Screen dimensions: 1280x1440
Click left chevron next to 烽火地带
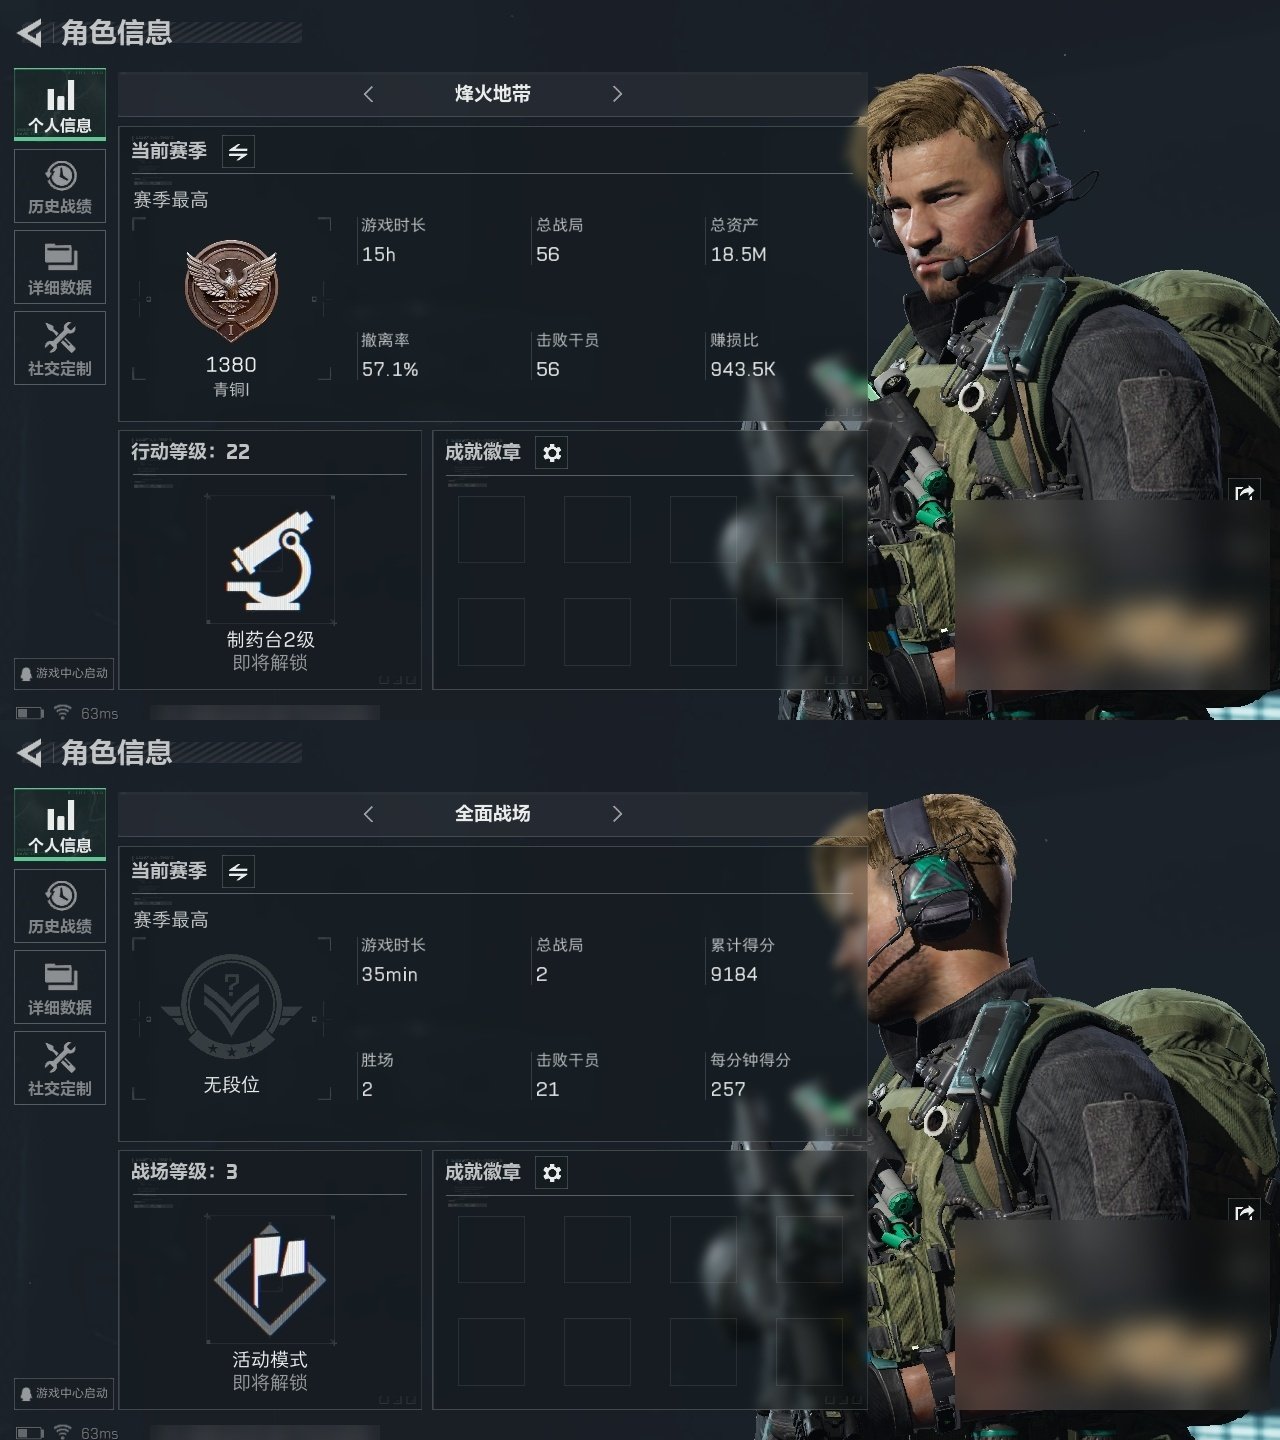pyautogui.click(x=368, y=94)
